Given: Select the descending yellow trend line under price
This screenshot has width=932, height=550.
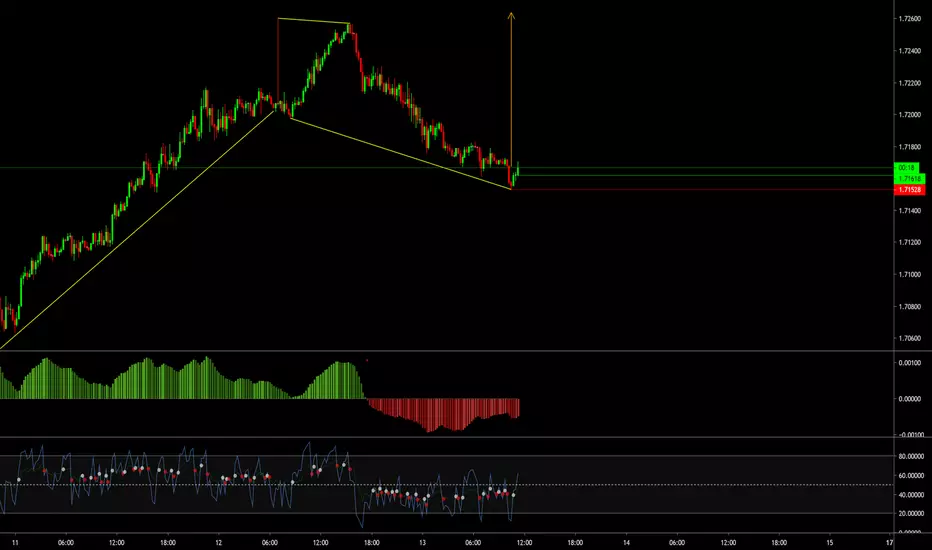Looking at the screenshot, I should pos(401,154).
